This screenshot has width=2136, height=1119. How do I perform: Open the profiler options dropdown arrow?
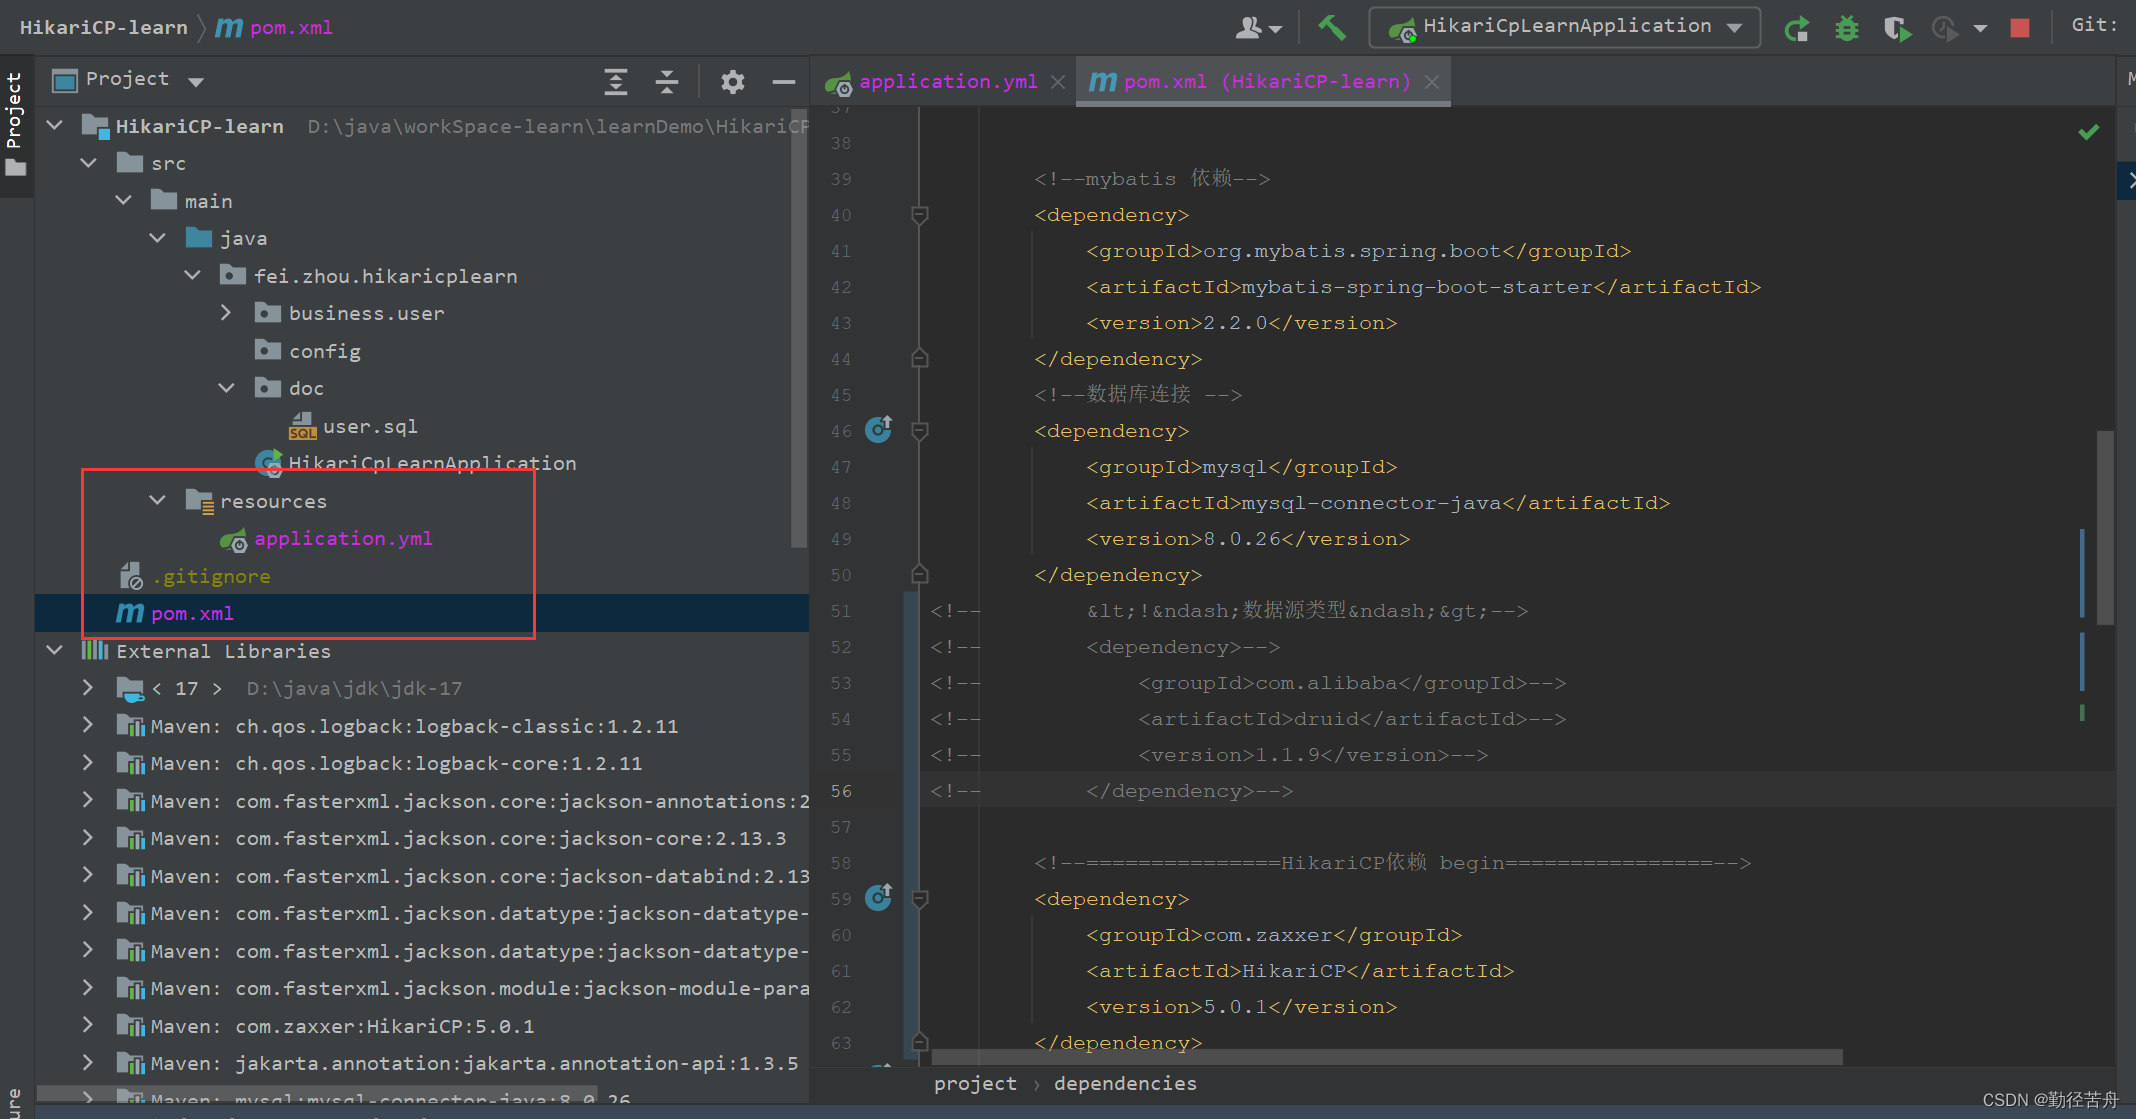click(1982, 27)
